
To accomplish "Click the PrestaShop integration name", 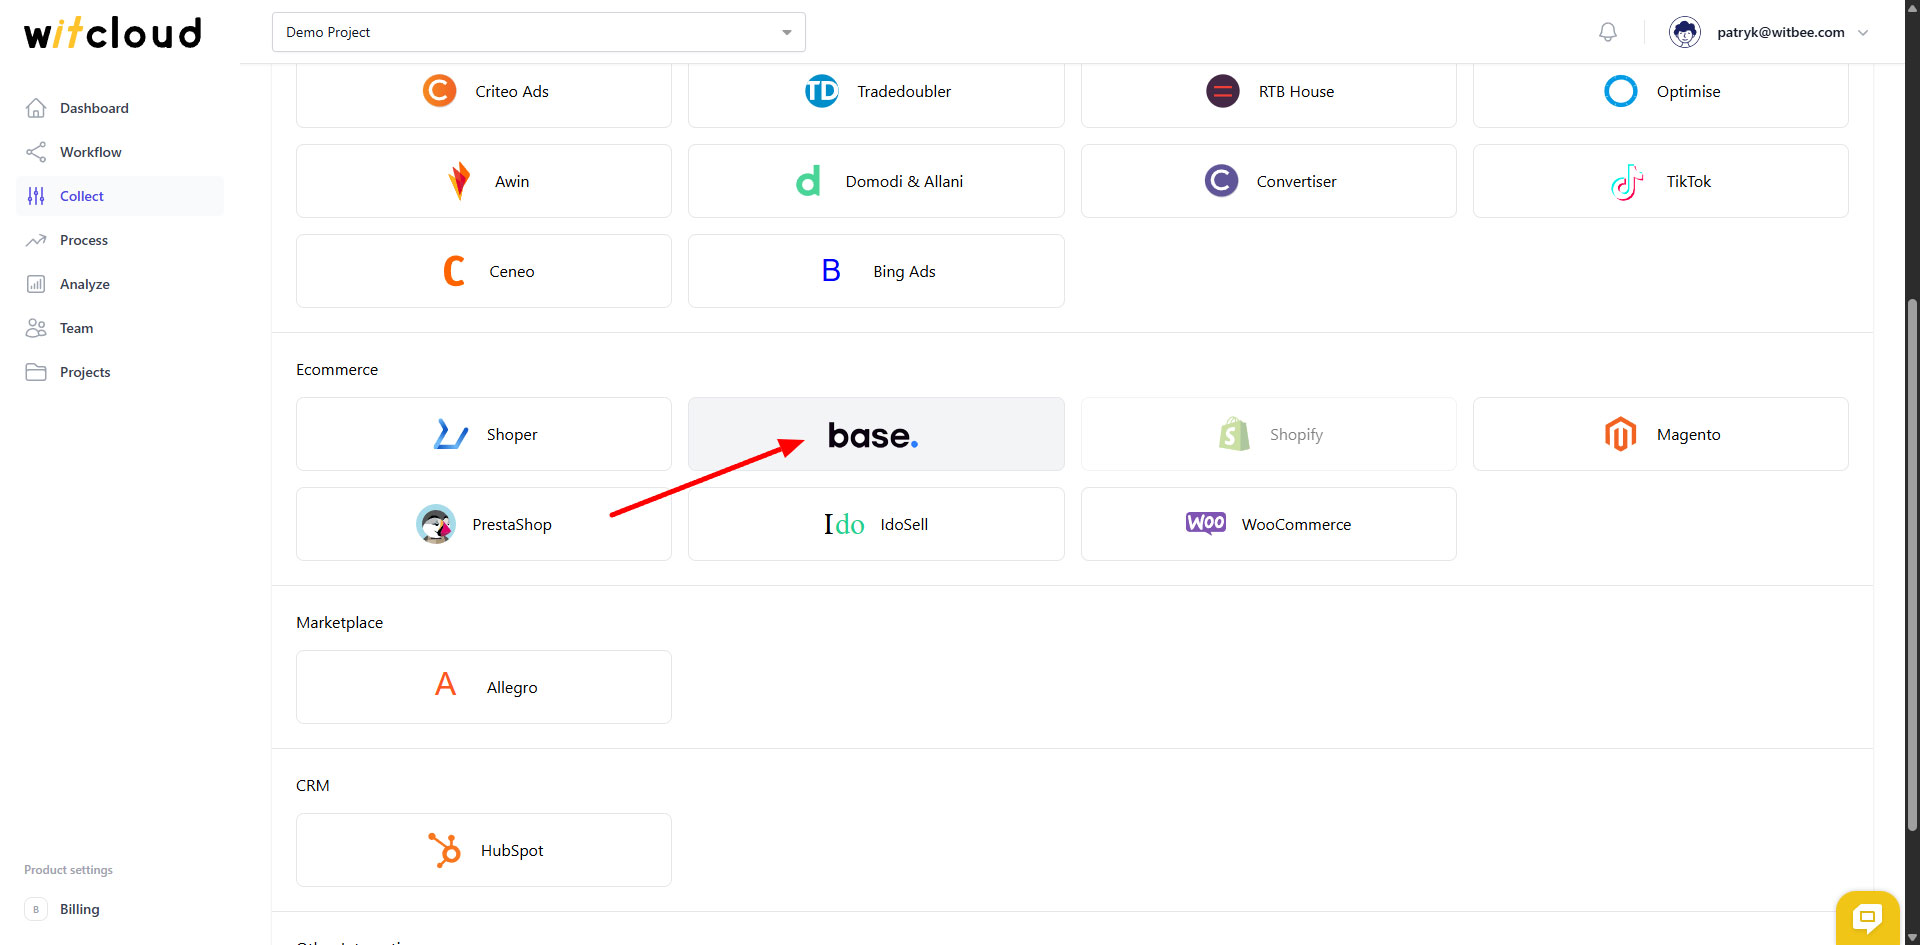I will coord(512,524).
